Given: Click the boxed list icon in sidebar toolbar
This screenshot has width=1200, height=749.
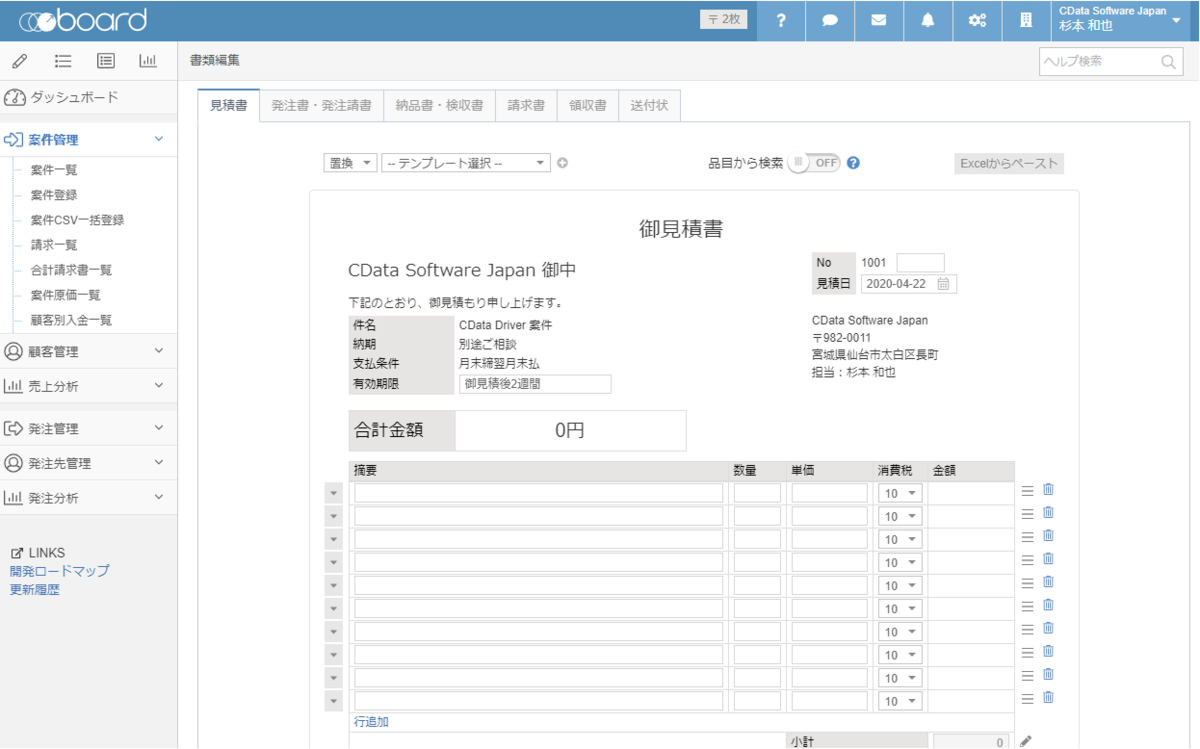Looking at the screenshot, I should coord(106,61).
